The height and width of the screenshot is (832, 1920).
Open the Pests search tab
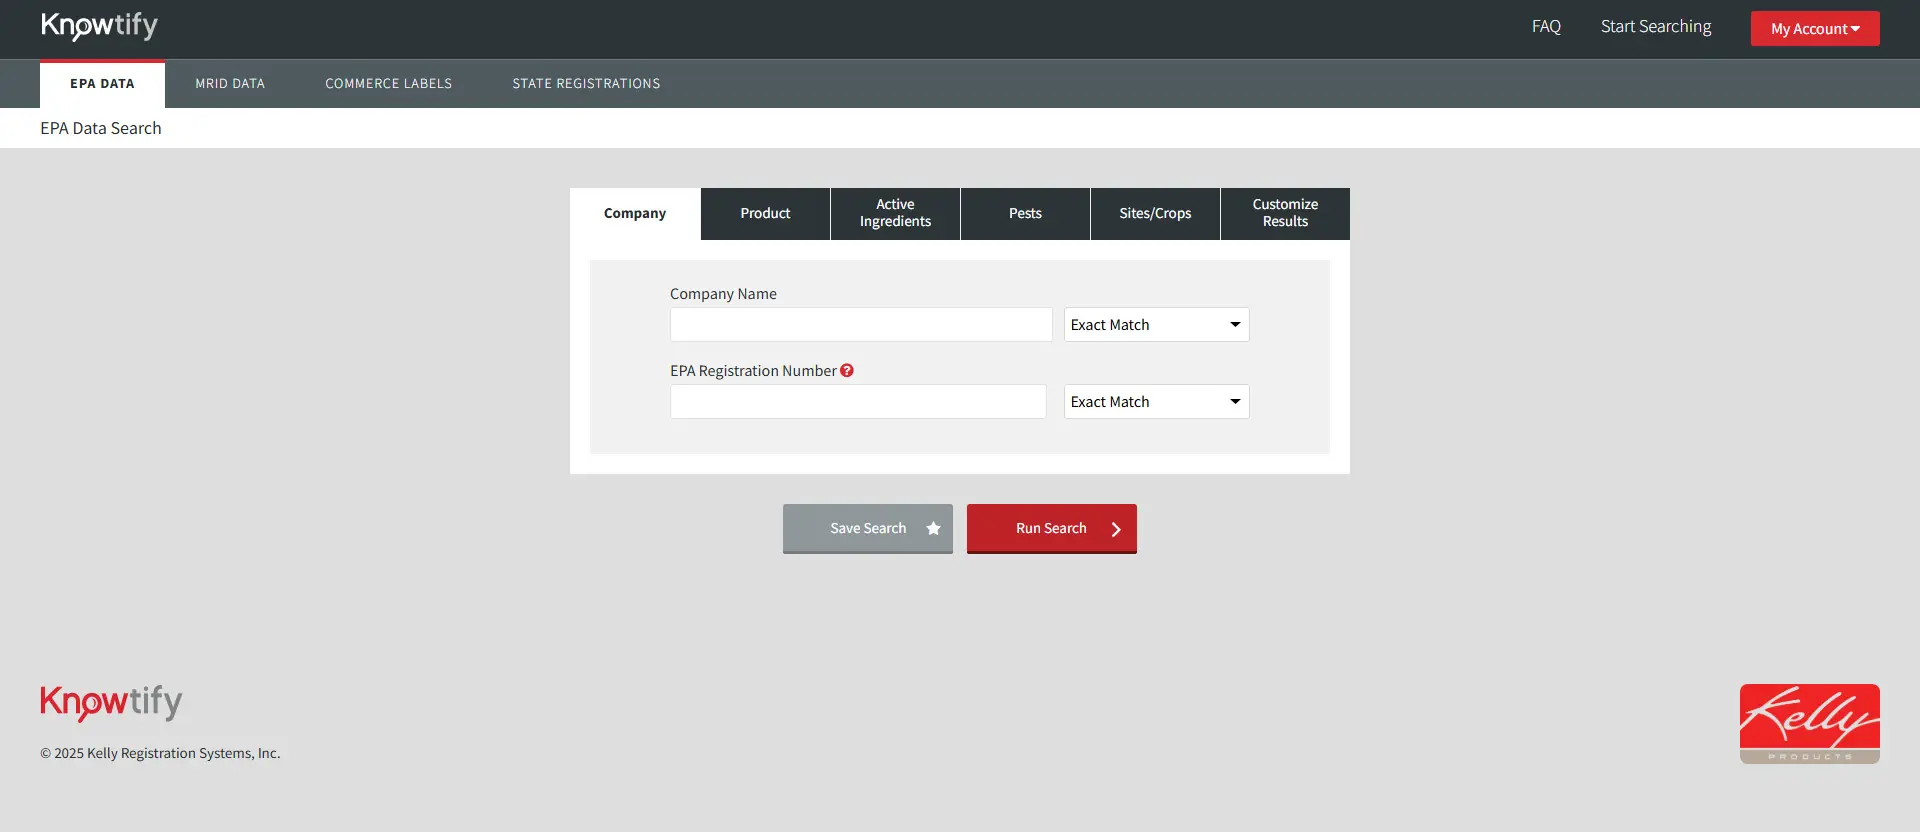(1025, 214)
